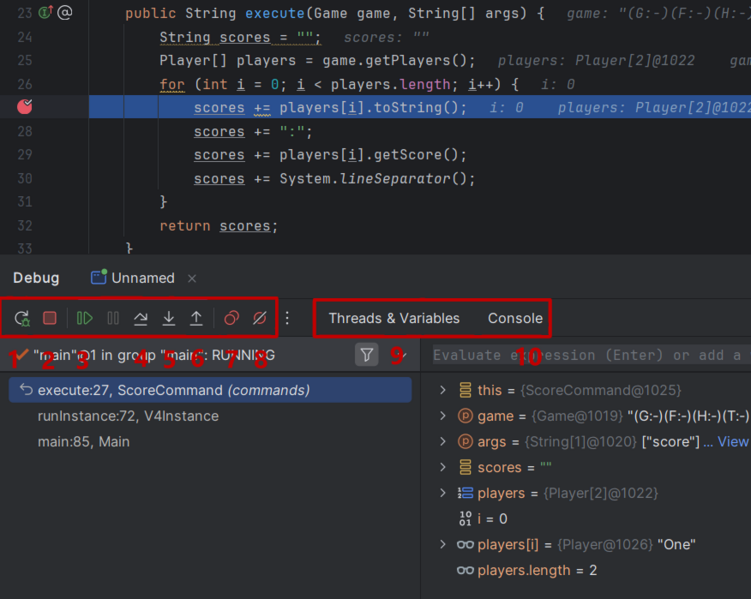Expand the 'players' array variable
751x599 pixels.
[x=443, y=493]
